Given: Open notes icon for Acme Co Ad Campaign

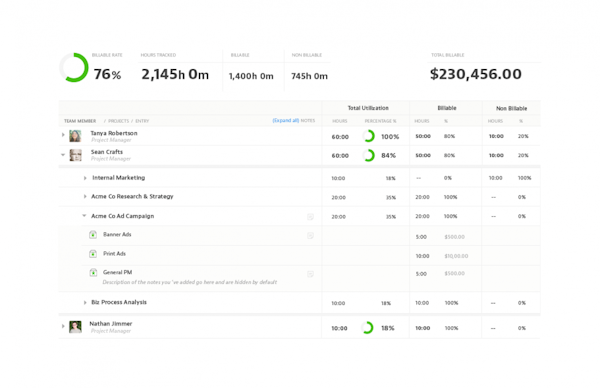Looking at the screenshot, I should point(310,217).
